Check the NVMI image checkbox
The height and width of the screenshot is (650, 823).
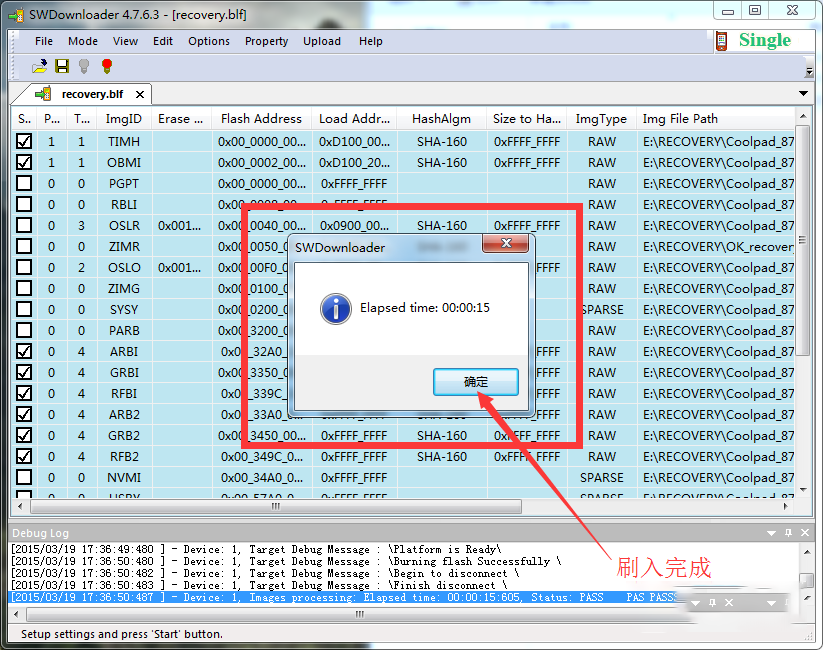24,477
